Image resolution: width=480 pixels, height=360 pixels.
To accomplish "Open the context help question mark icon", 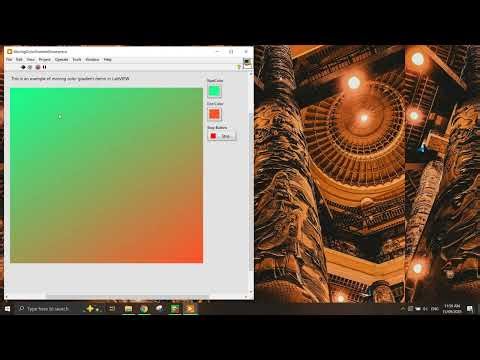I will point(239,67).
